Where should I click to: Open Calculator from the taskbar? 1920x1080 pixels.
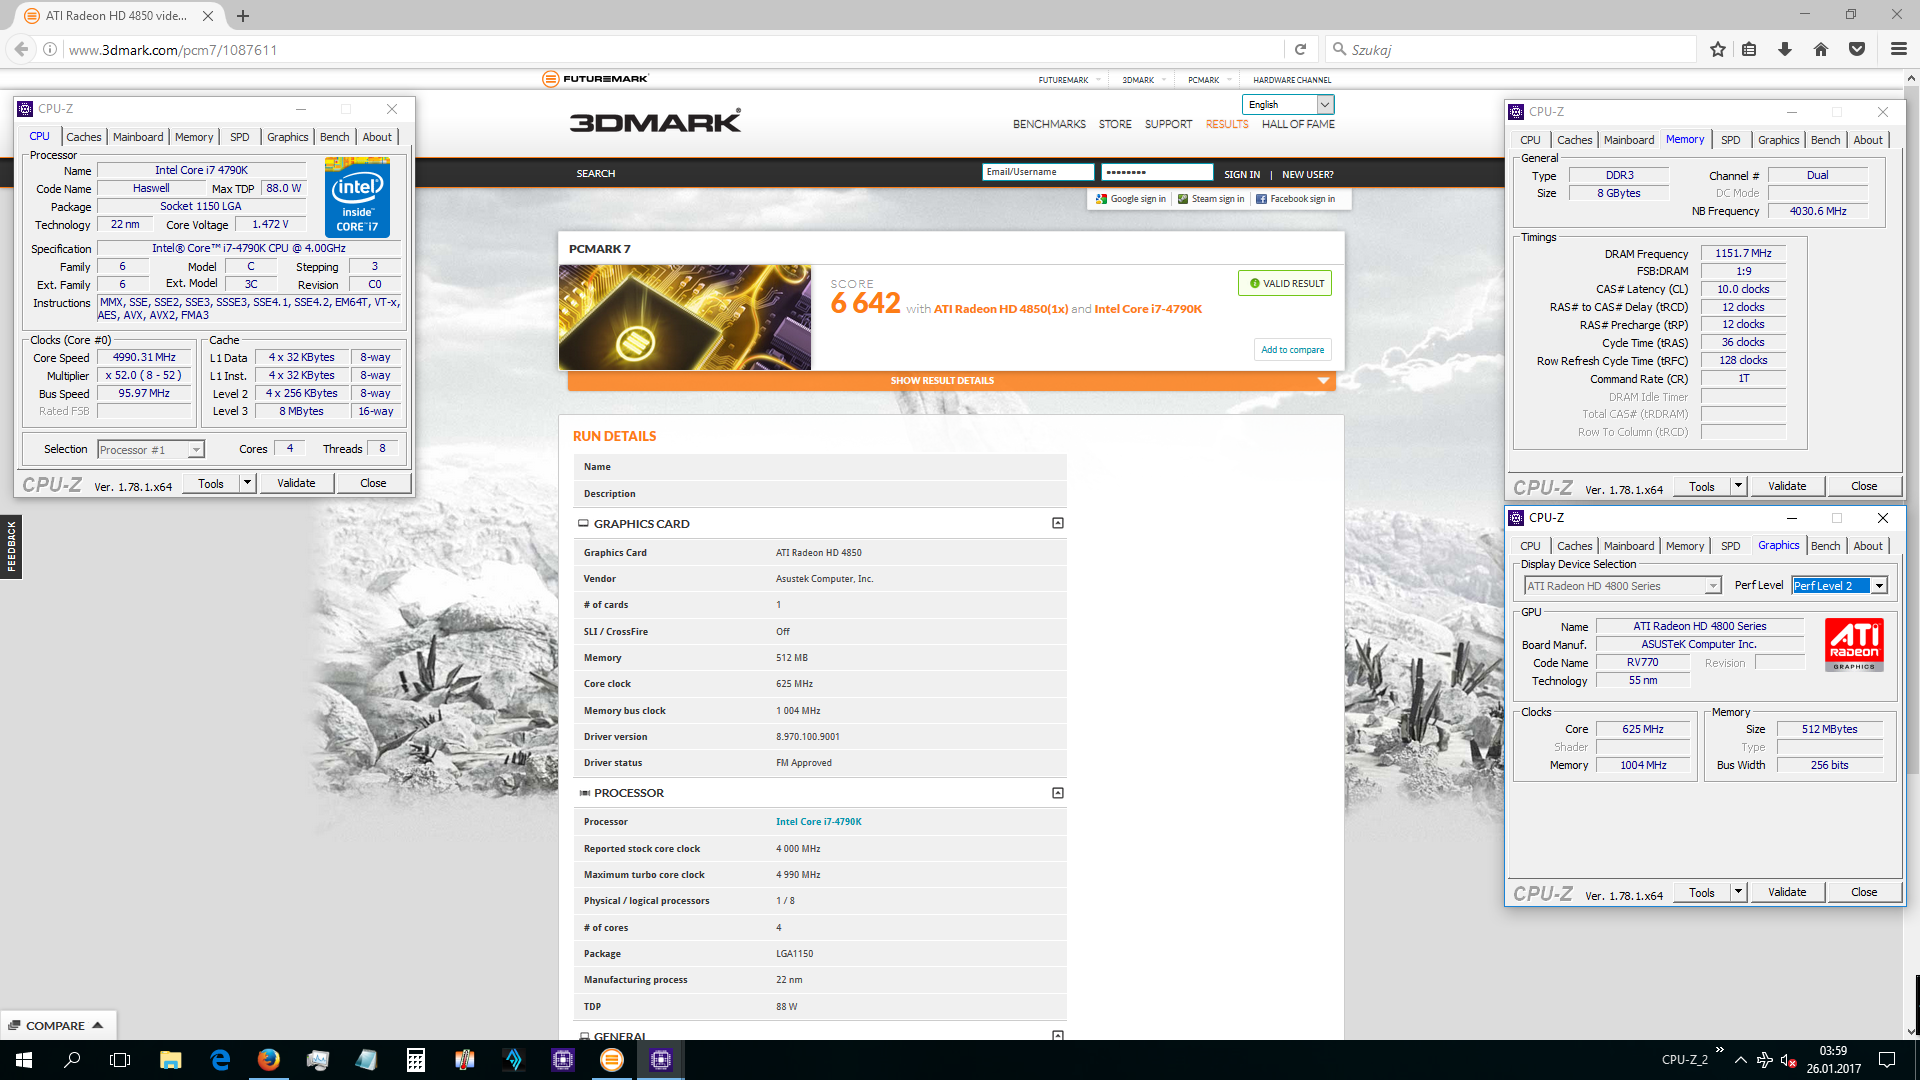pyautogui.click(x=416, y=1060)
